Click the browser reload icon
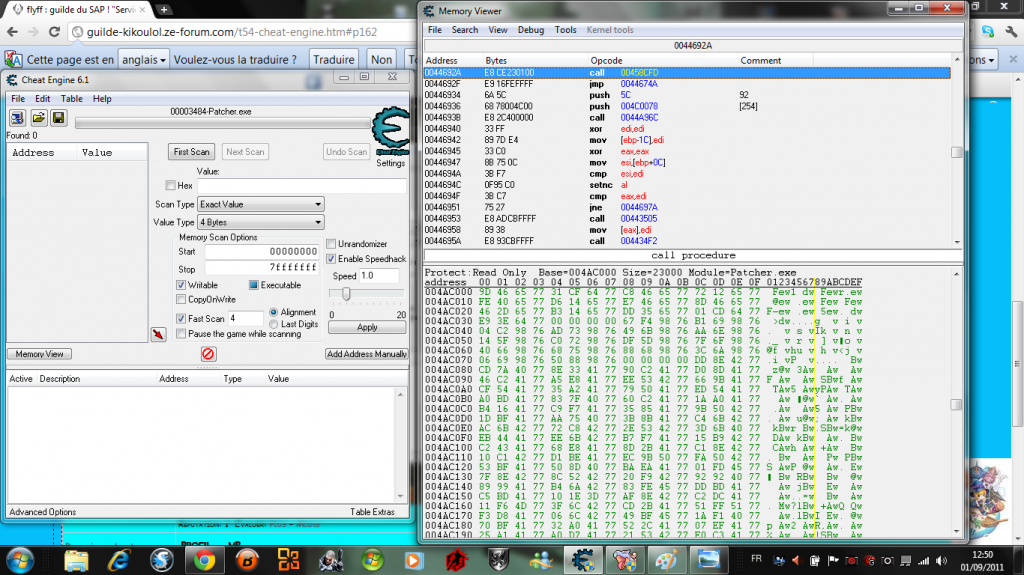 pos(54,32)
